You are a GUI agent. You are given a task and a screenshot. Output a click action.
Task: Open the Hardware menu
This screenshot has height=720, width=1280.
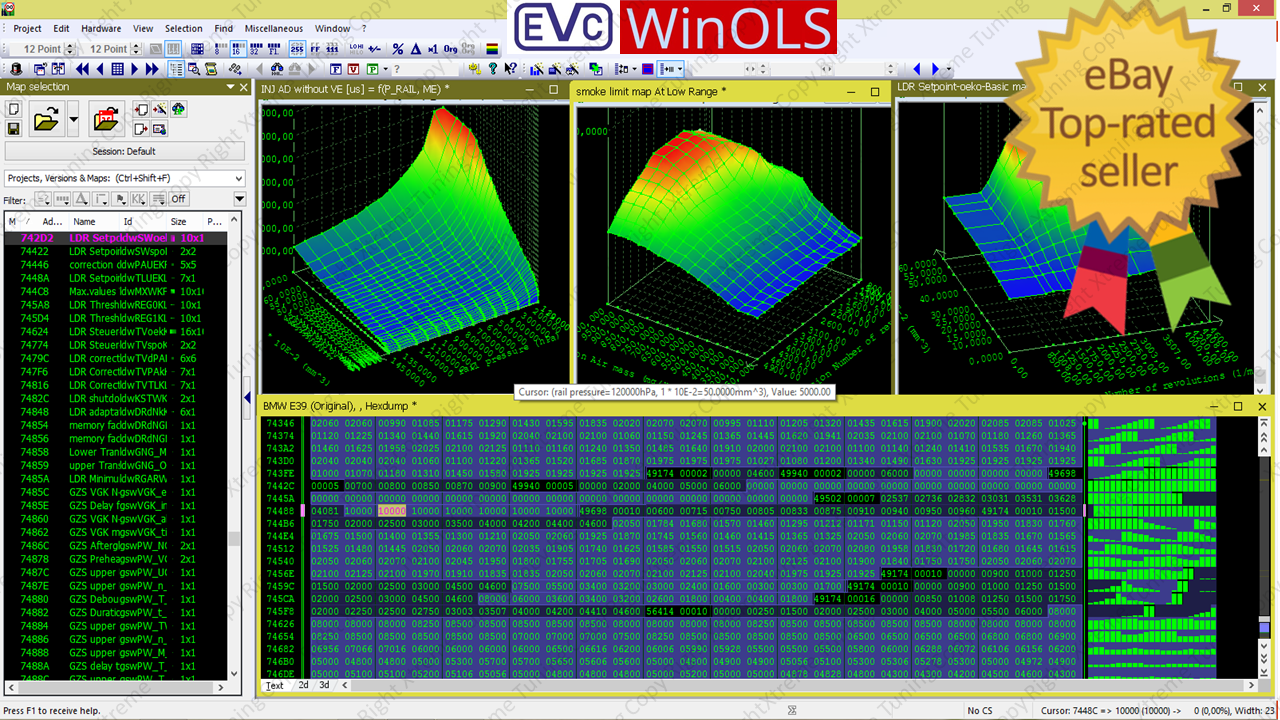101,29
